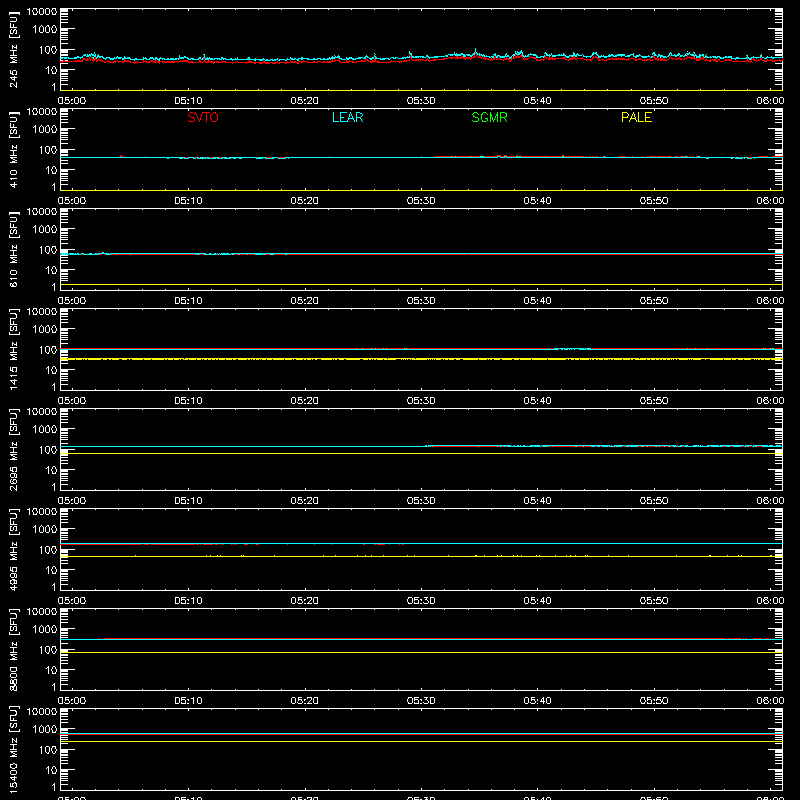Click 05:00 tick label of 1415 MHz panel
This screenshot has width=800, height=800.
[x=72, y=401]
